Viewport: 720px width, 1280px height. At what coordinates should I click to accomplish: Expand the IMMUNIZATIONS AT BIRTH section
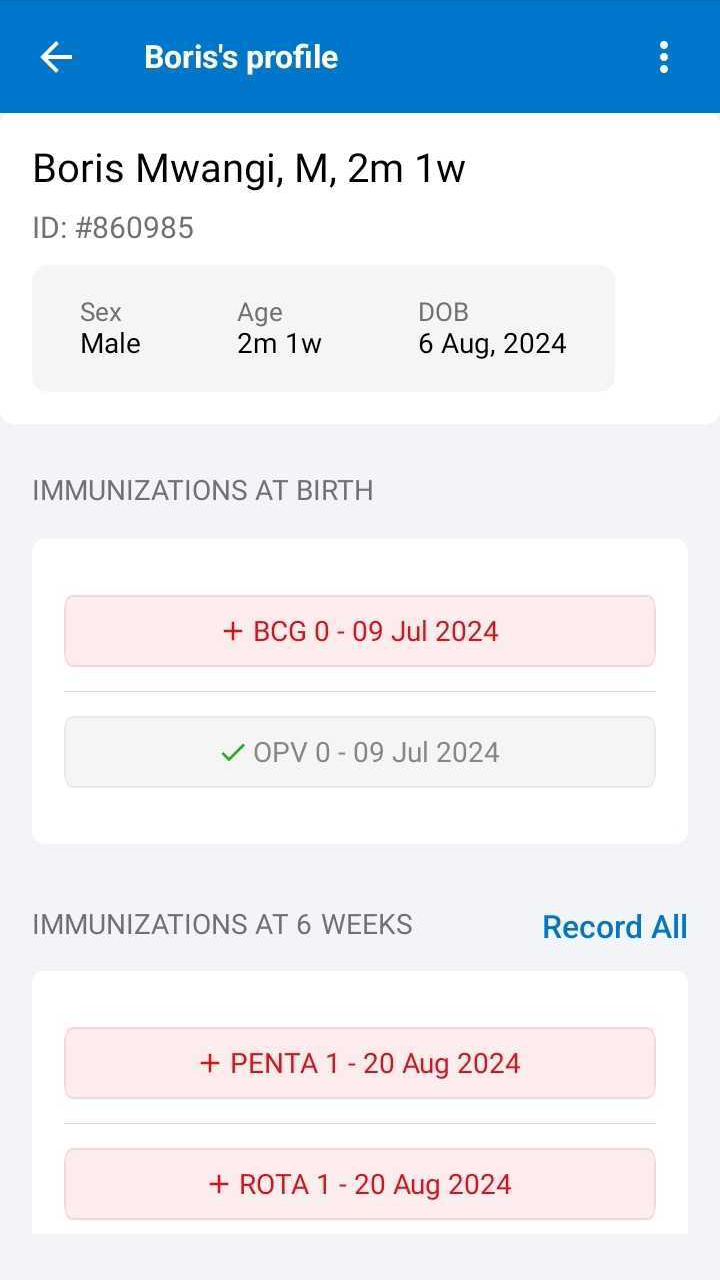(x=202, y=490)
